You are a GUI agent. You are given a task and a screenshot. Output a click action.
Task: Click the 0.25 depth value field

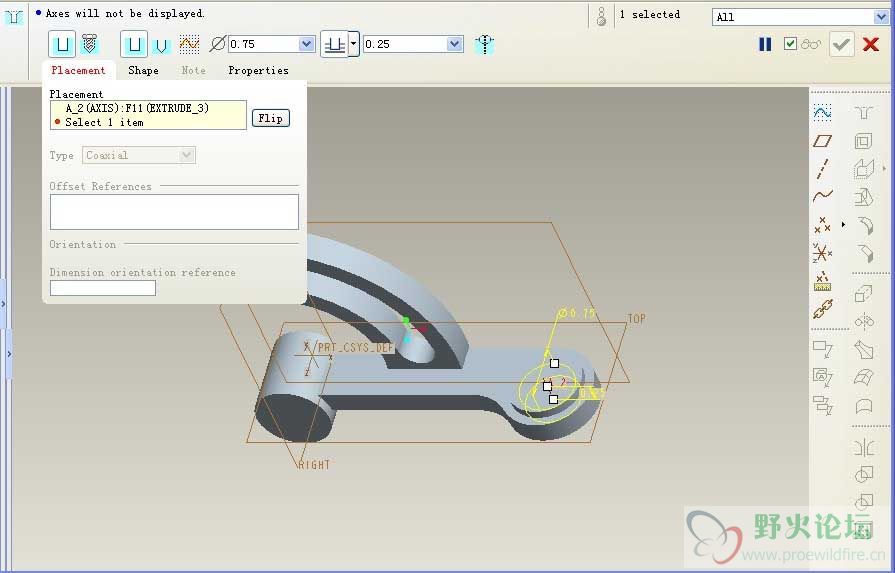pos(405,44)
